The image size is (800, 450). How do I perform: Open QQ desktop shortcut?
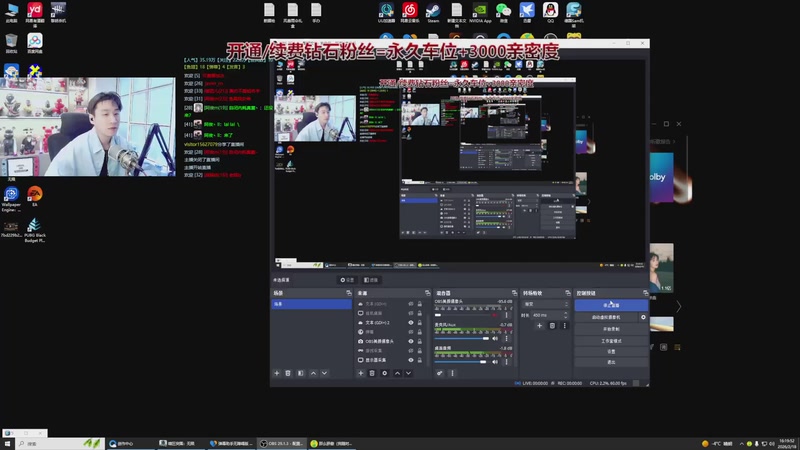coord(550,12)
